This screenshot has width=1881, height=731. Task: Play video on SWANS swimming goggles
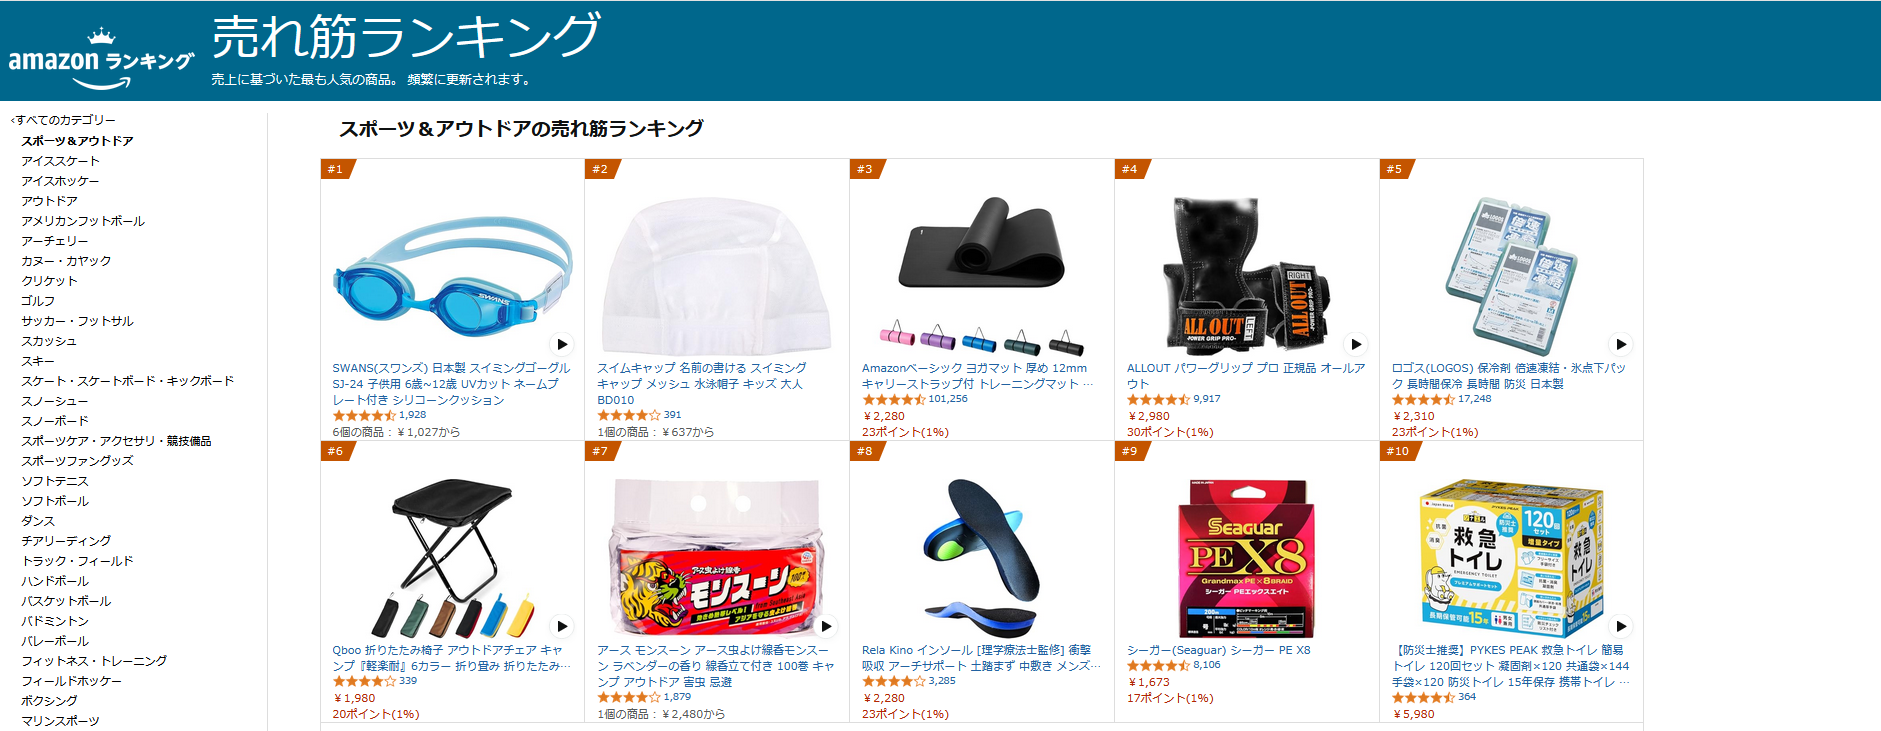click(562, 344)
